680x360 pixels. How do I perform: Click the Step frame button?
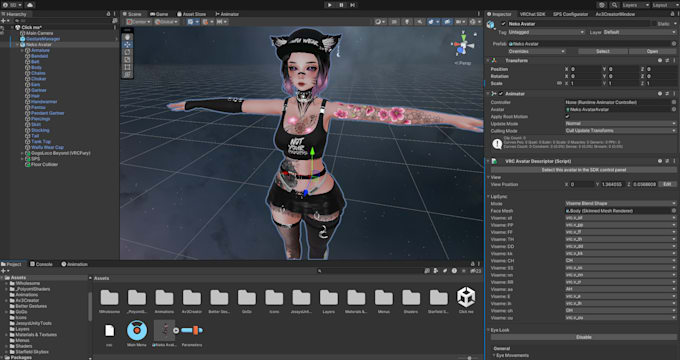click(x=353, y=5)
